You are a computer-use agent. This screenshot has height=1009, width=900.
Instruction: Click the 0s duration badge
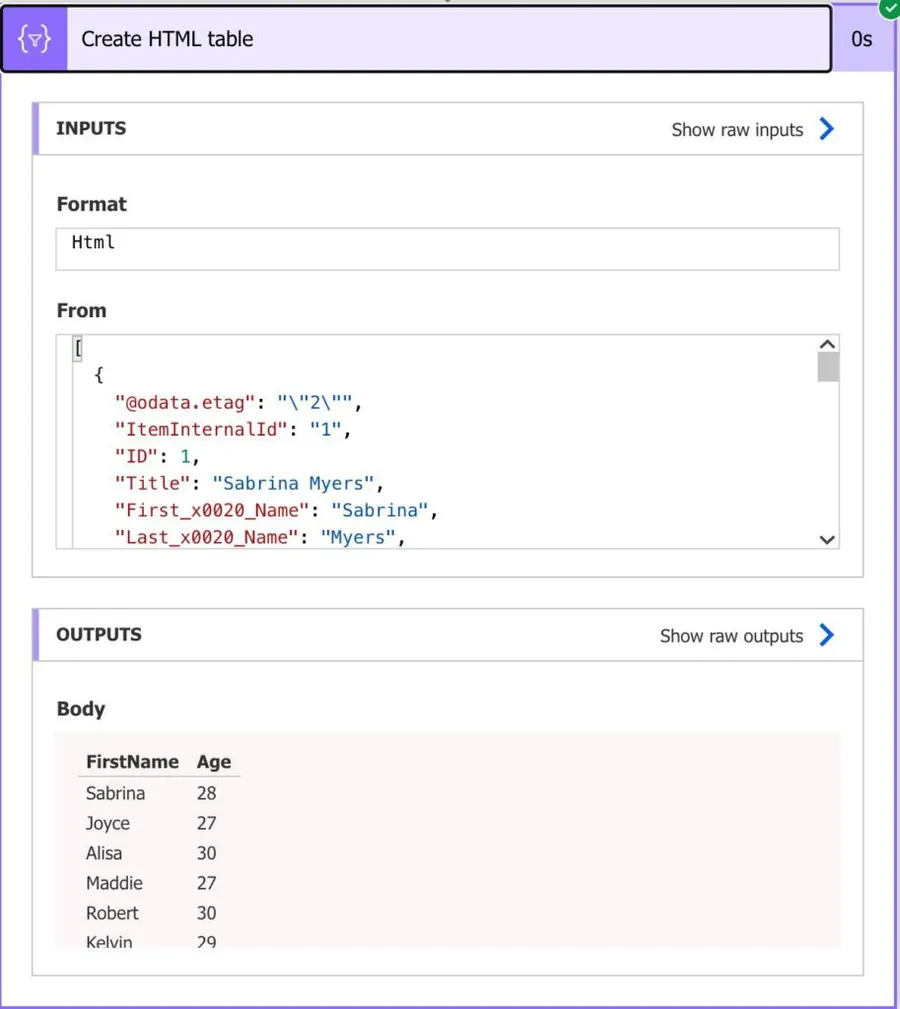pos(861,39)
